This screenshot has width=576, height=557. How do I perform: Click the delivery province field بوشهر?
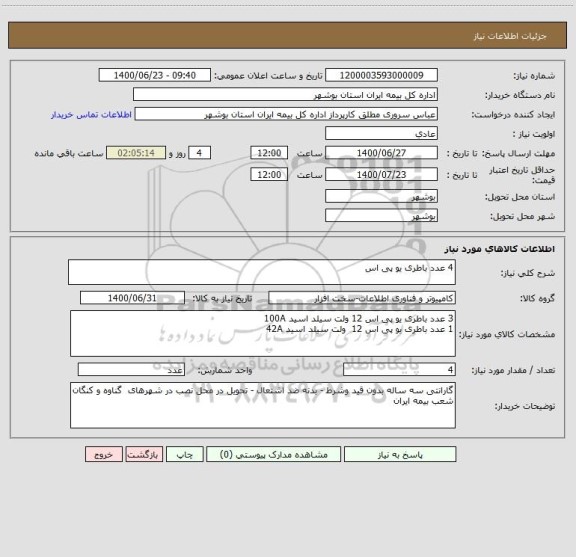pyautogui.click(x=381, y=197)
